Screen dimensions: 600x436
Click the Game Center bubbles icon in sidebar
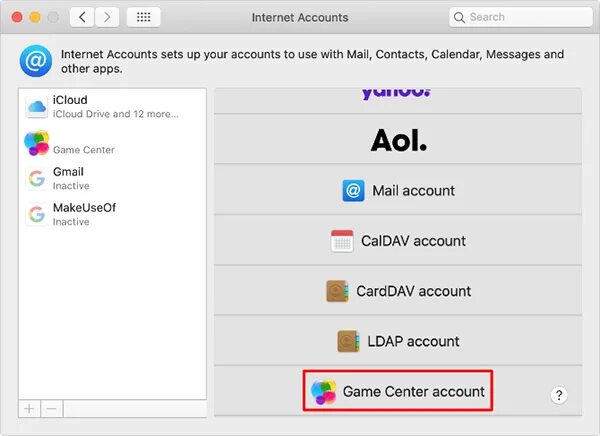37,143
